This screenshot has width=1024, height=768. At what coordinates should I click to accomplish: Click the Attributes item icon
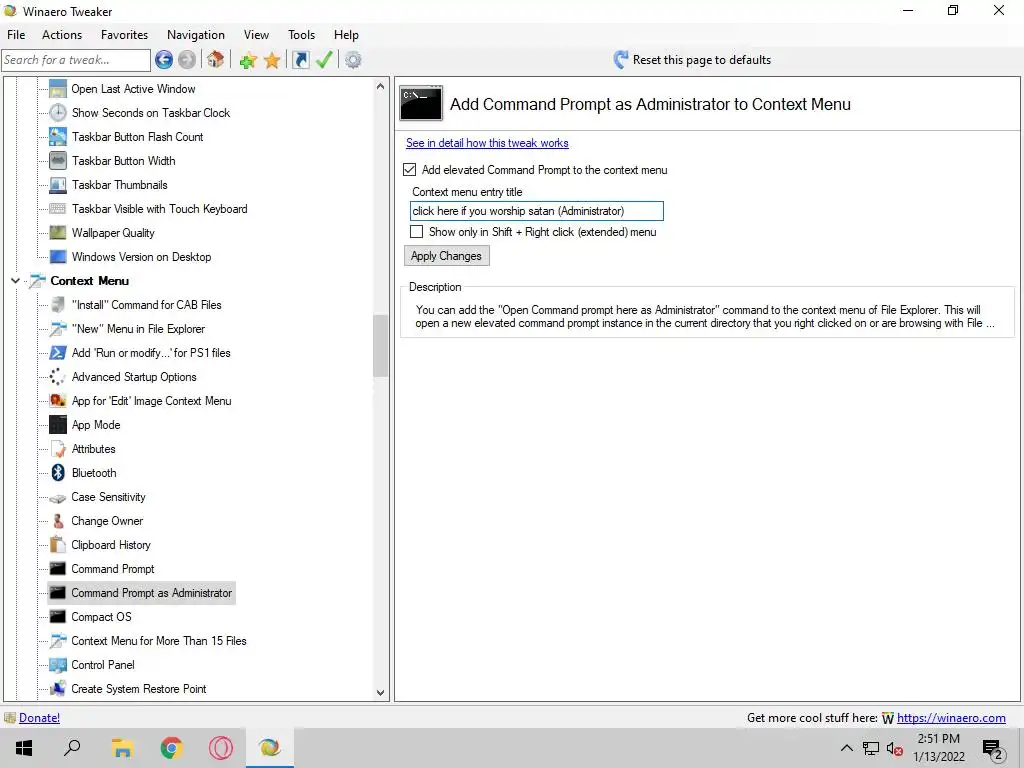point(58,449)
